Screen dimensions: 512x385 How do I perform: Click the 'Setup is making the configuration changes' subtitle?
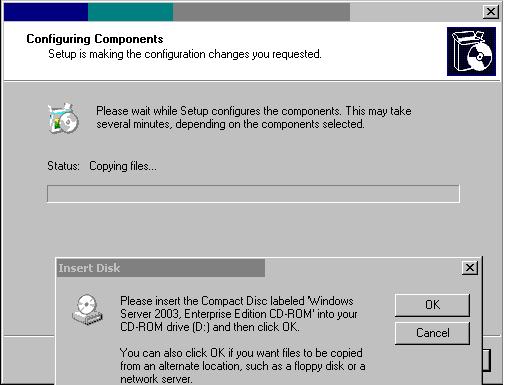click(185, 54)
